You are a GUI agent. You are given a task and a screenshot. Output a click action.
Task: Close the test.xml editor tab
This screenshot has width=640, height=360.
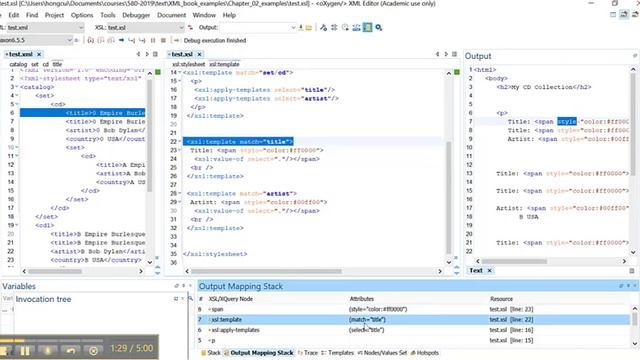[39, 54]
